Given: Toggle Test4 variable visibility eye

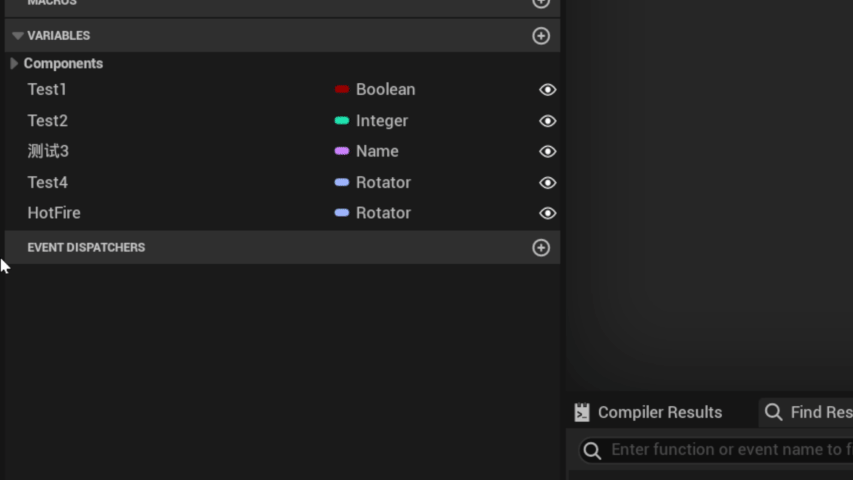Looking at the screenshot, I should 547,183.
